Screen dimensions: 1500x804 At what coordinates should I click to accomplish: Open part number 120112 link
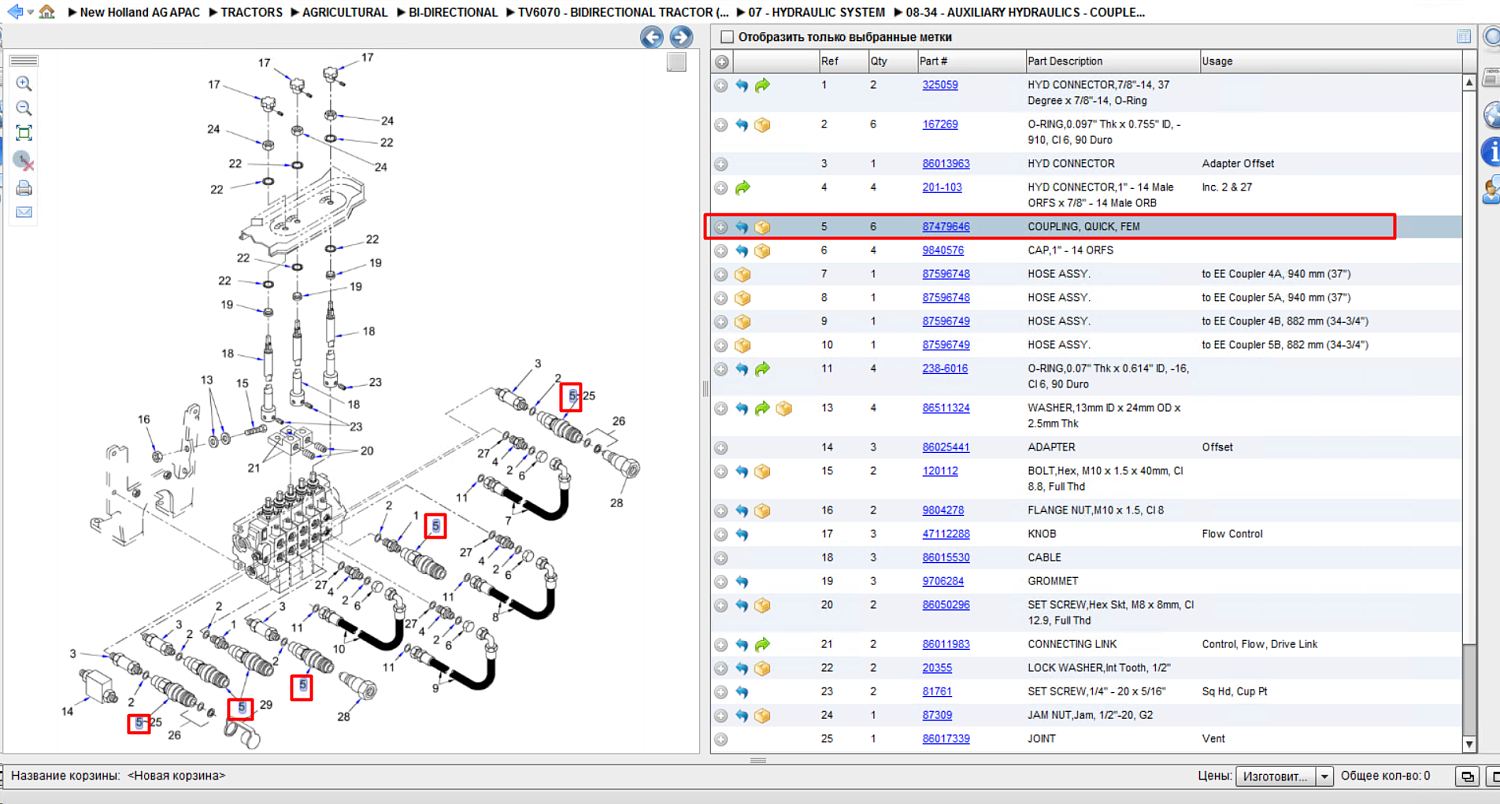[x=940, y=471]
